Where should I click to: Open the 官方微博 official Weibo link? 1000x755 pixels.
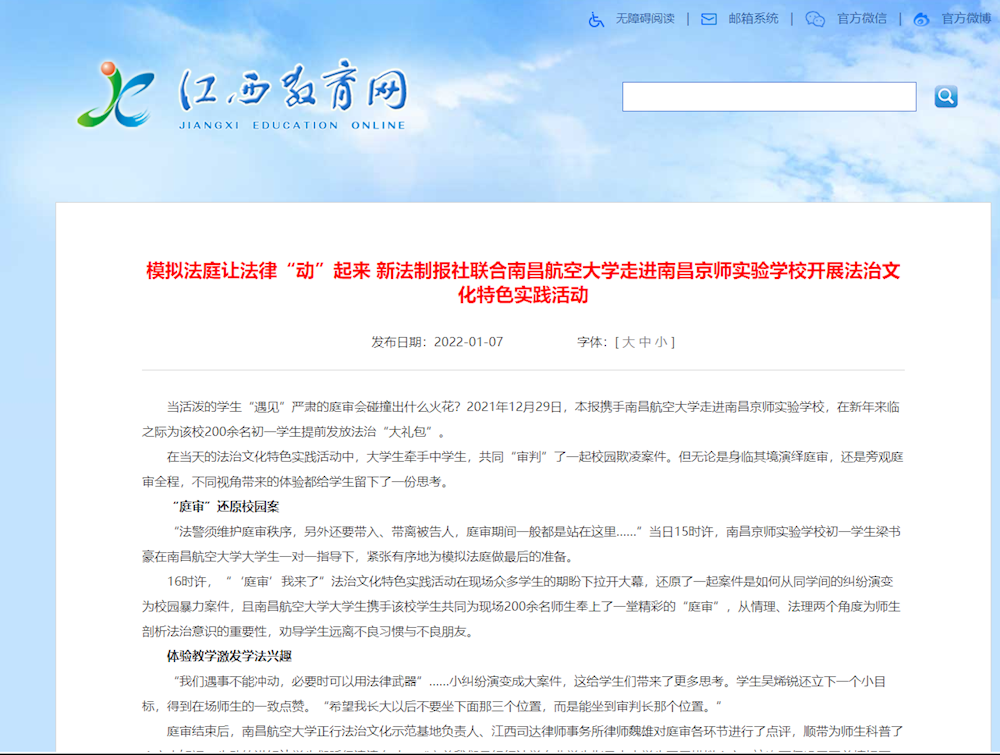click(x=965, y=19)
